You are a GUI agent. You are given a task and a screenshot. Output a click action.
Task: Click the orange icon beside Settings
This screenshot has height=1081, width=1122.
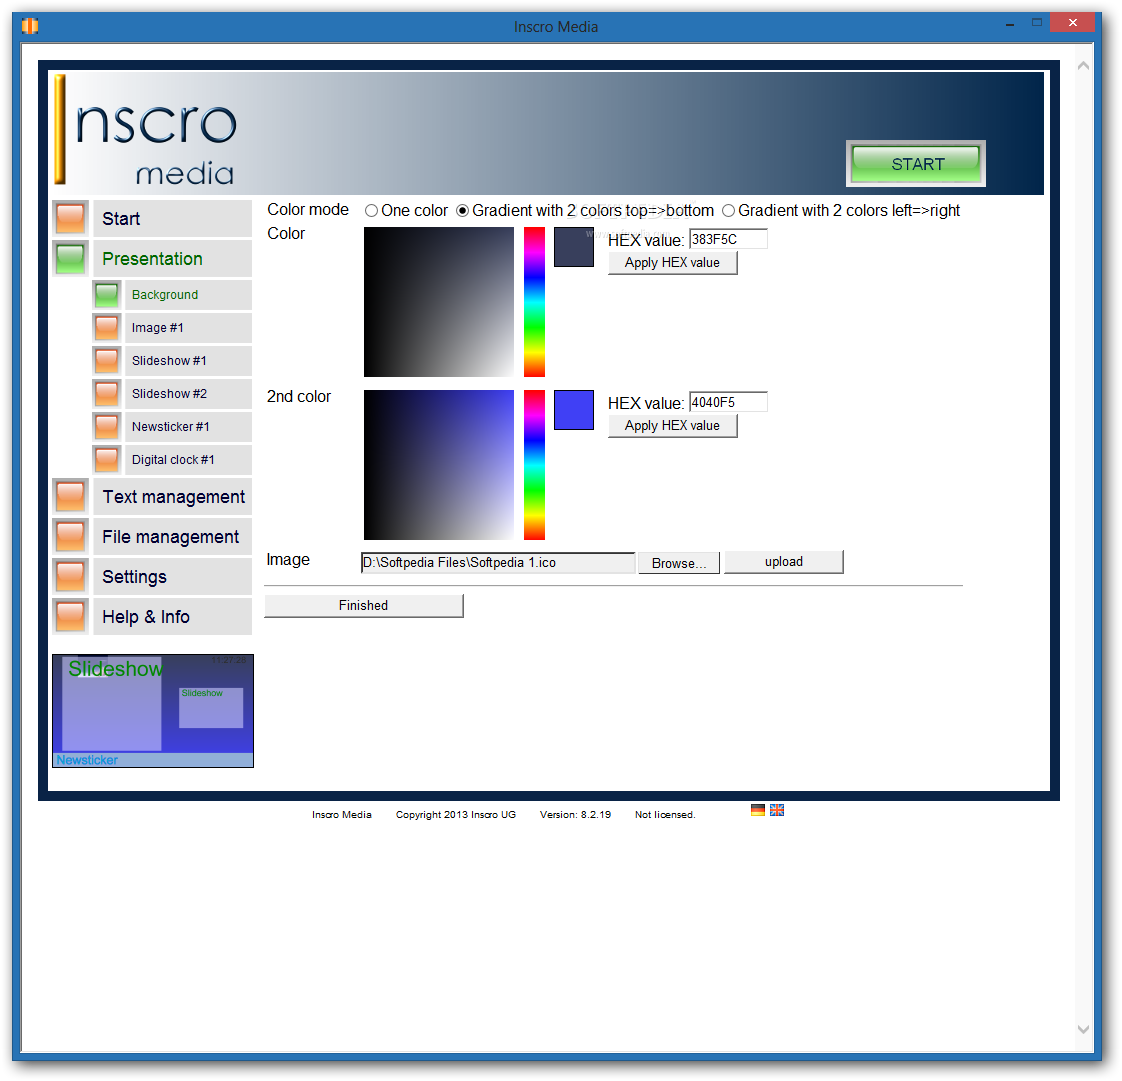(x=70, y=577)
